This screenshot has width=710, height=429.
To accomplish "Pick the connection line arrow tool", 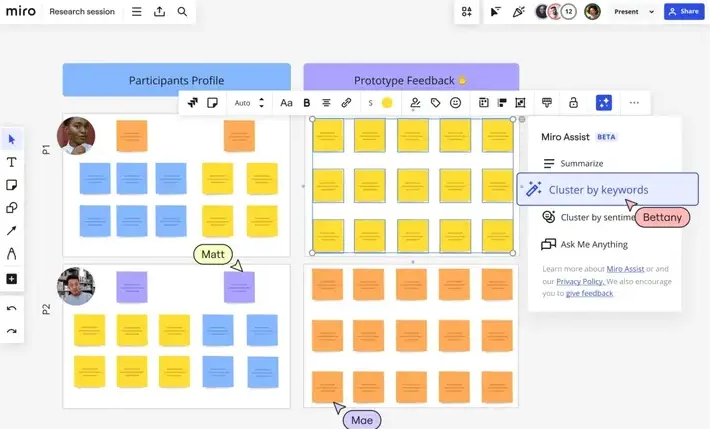I will point(12,231).
